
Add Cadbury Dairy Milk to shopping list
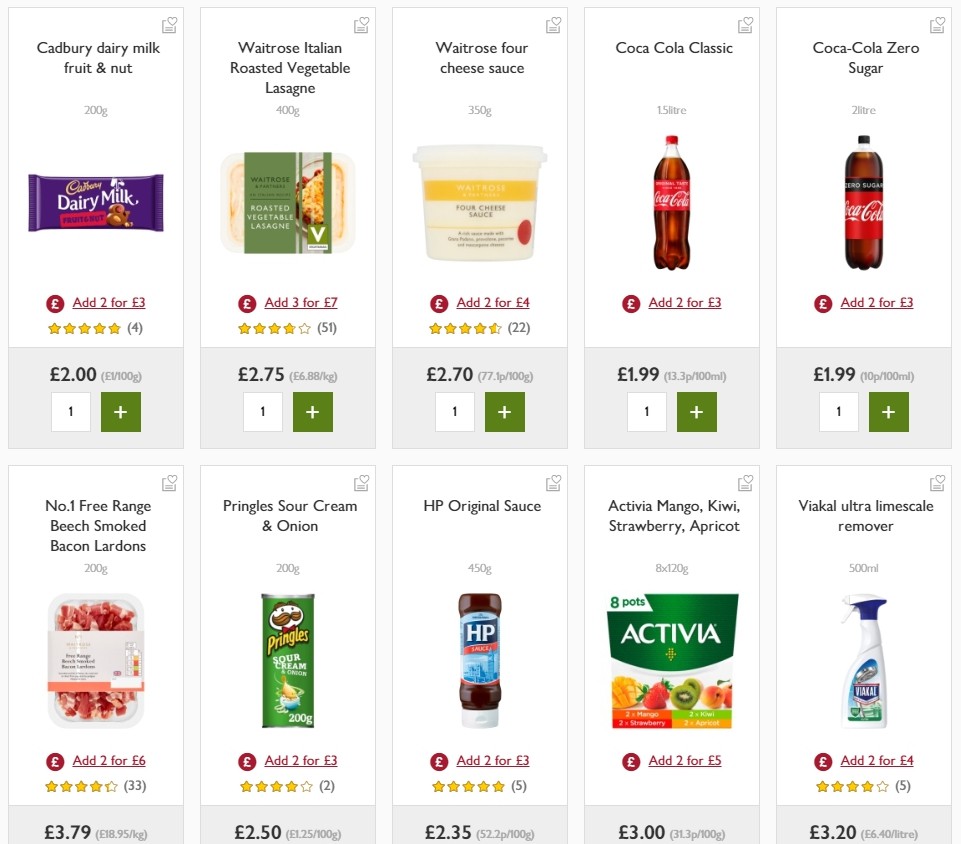coord(169,23)
